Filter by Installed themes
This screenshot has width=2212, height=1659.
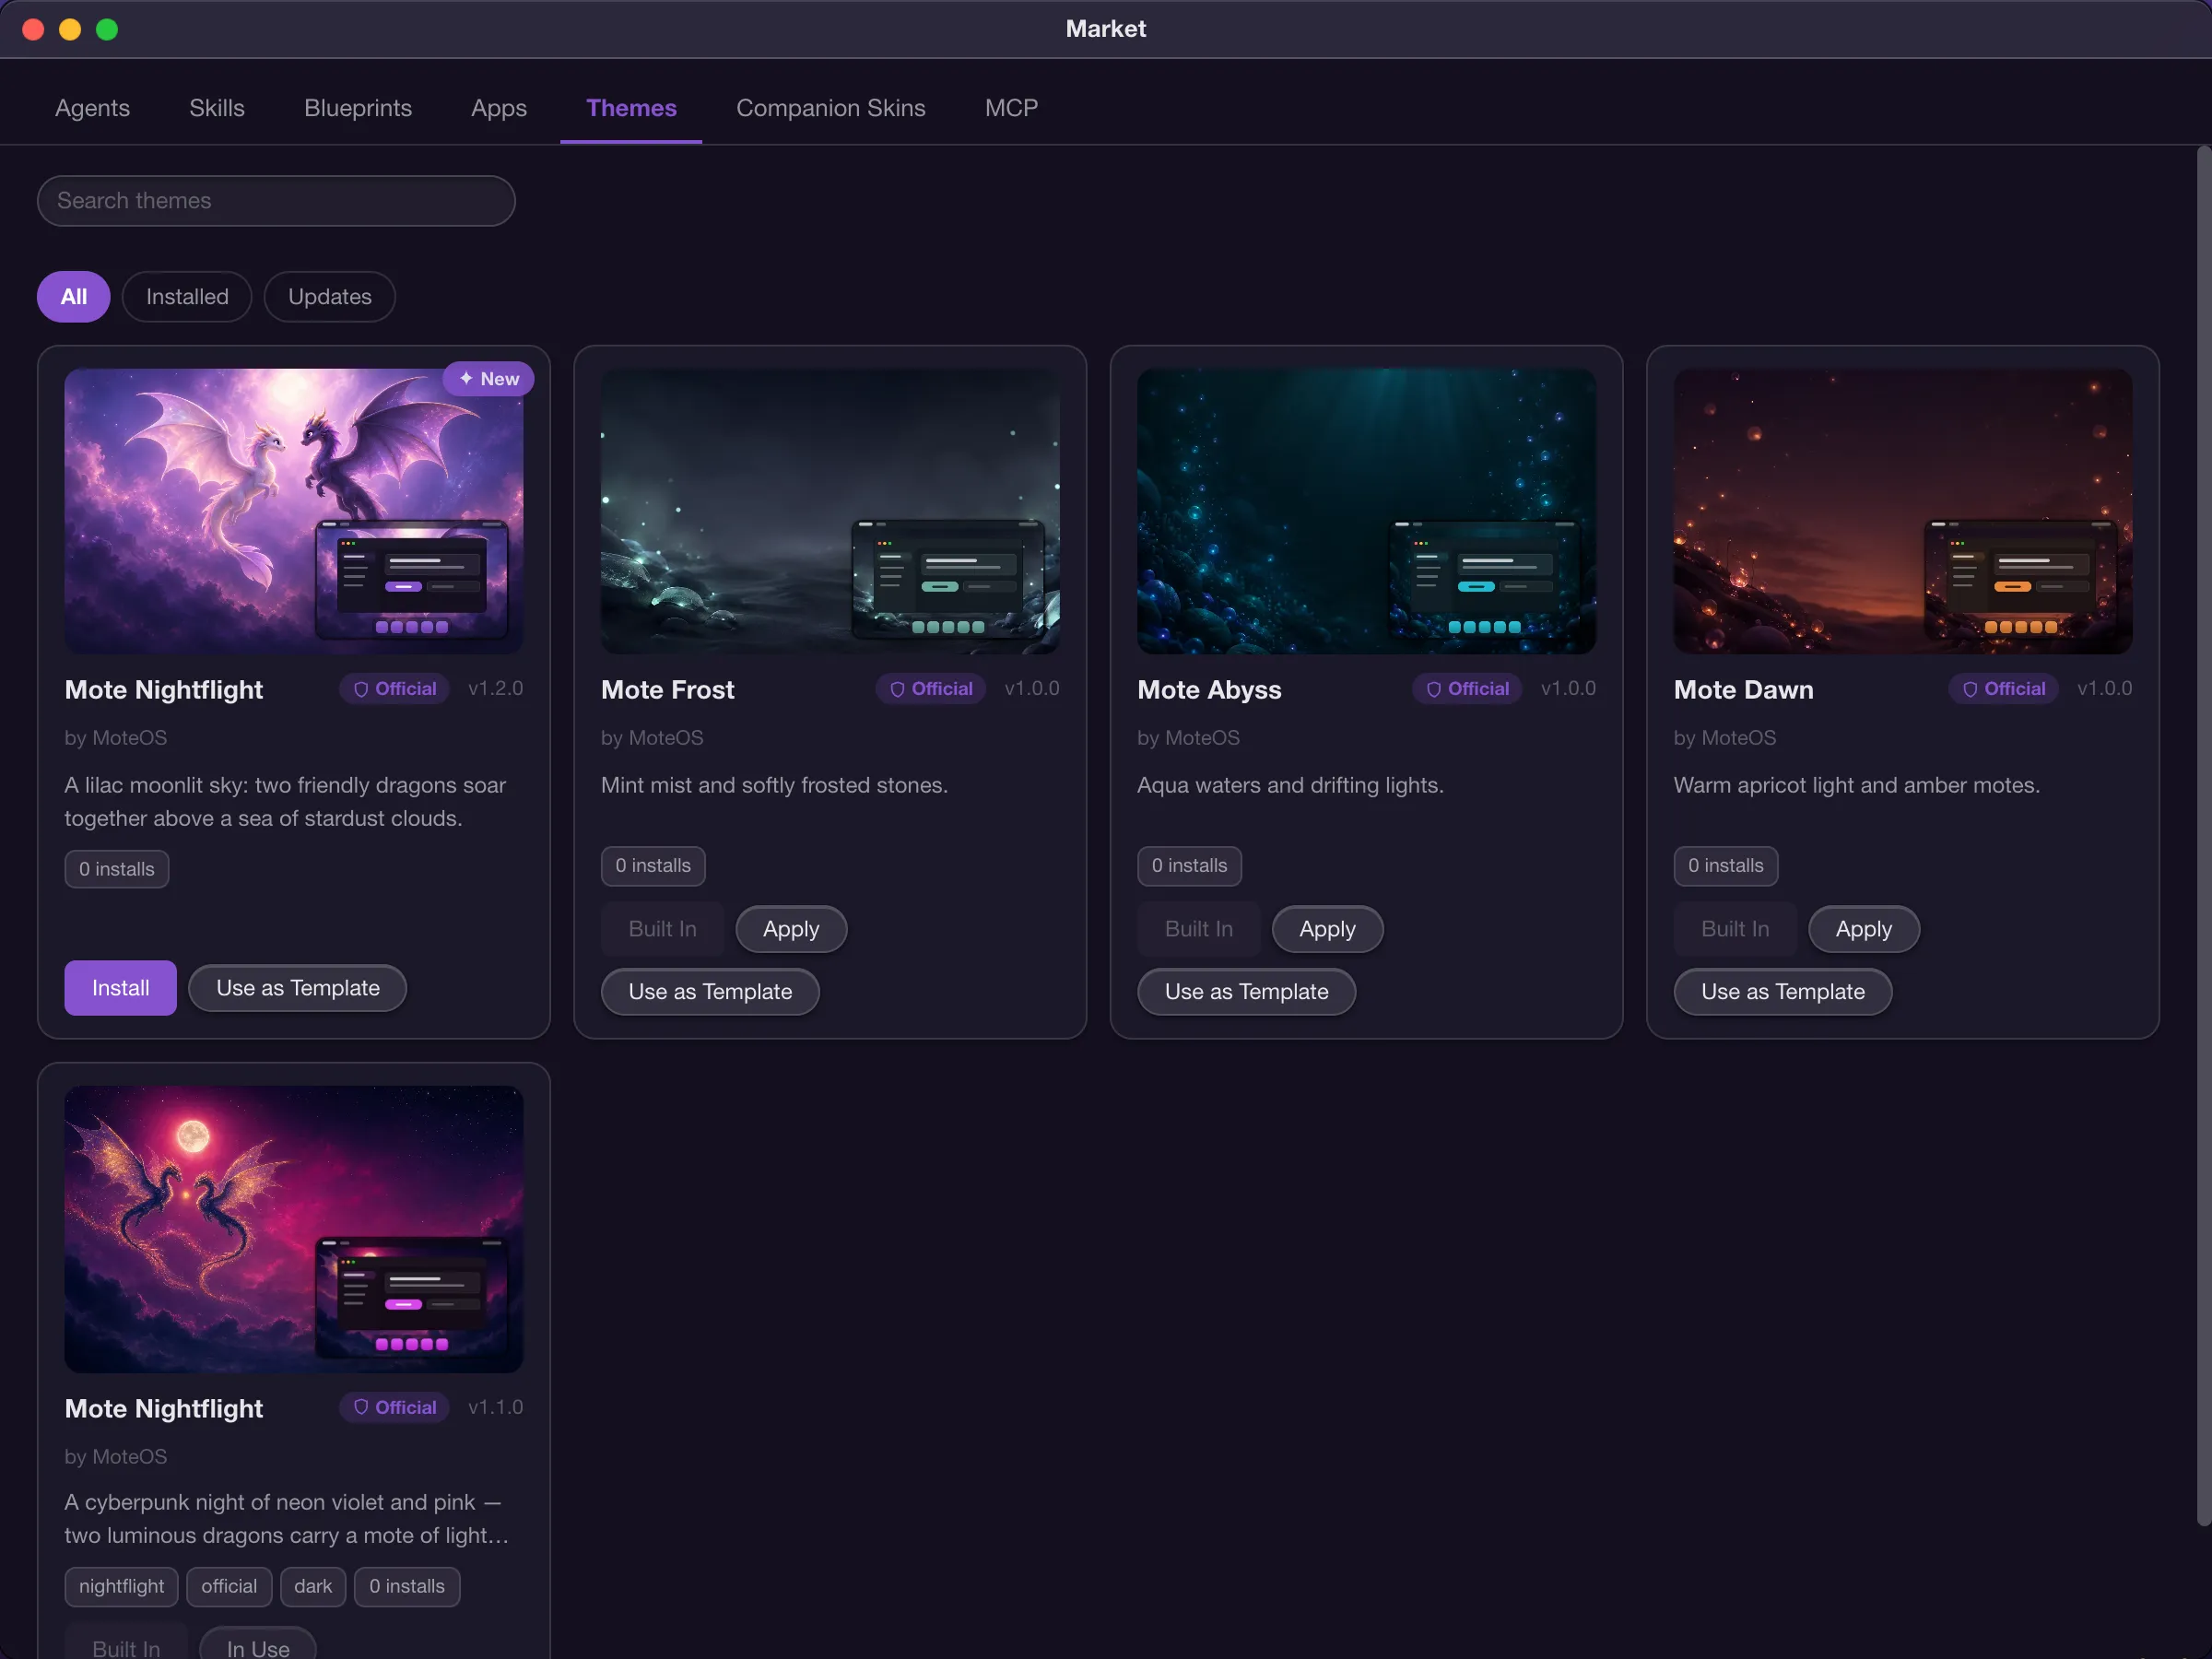187,297
